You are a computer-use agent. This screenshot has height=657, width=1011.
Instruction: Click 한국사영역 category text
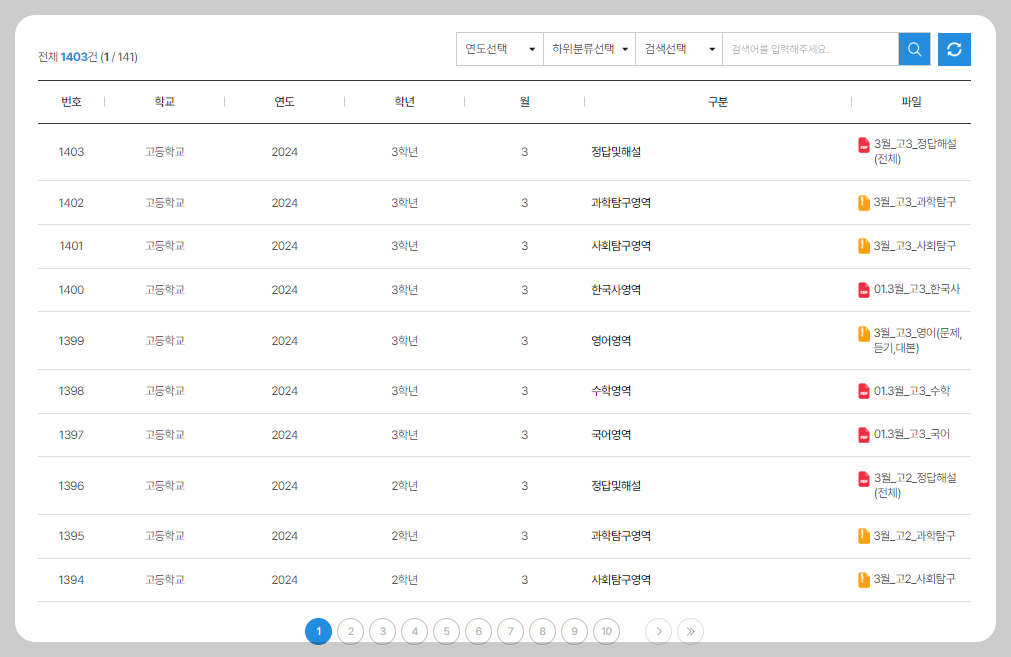tap(616, 290)
